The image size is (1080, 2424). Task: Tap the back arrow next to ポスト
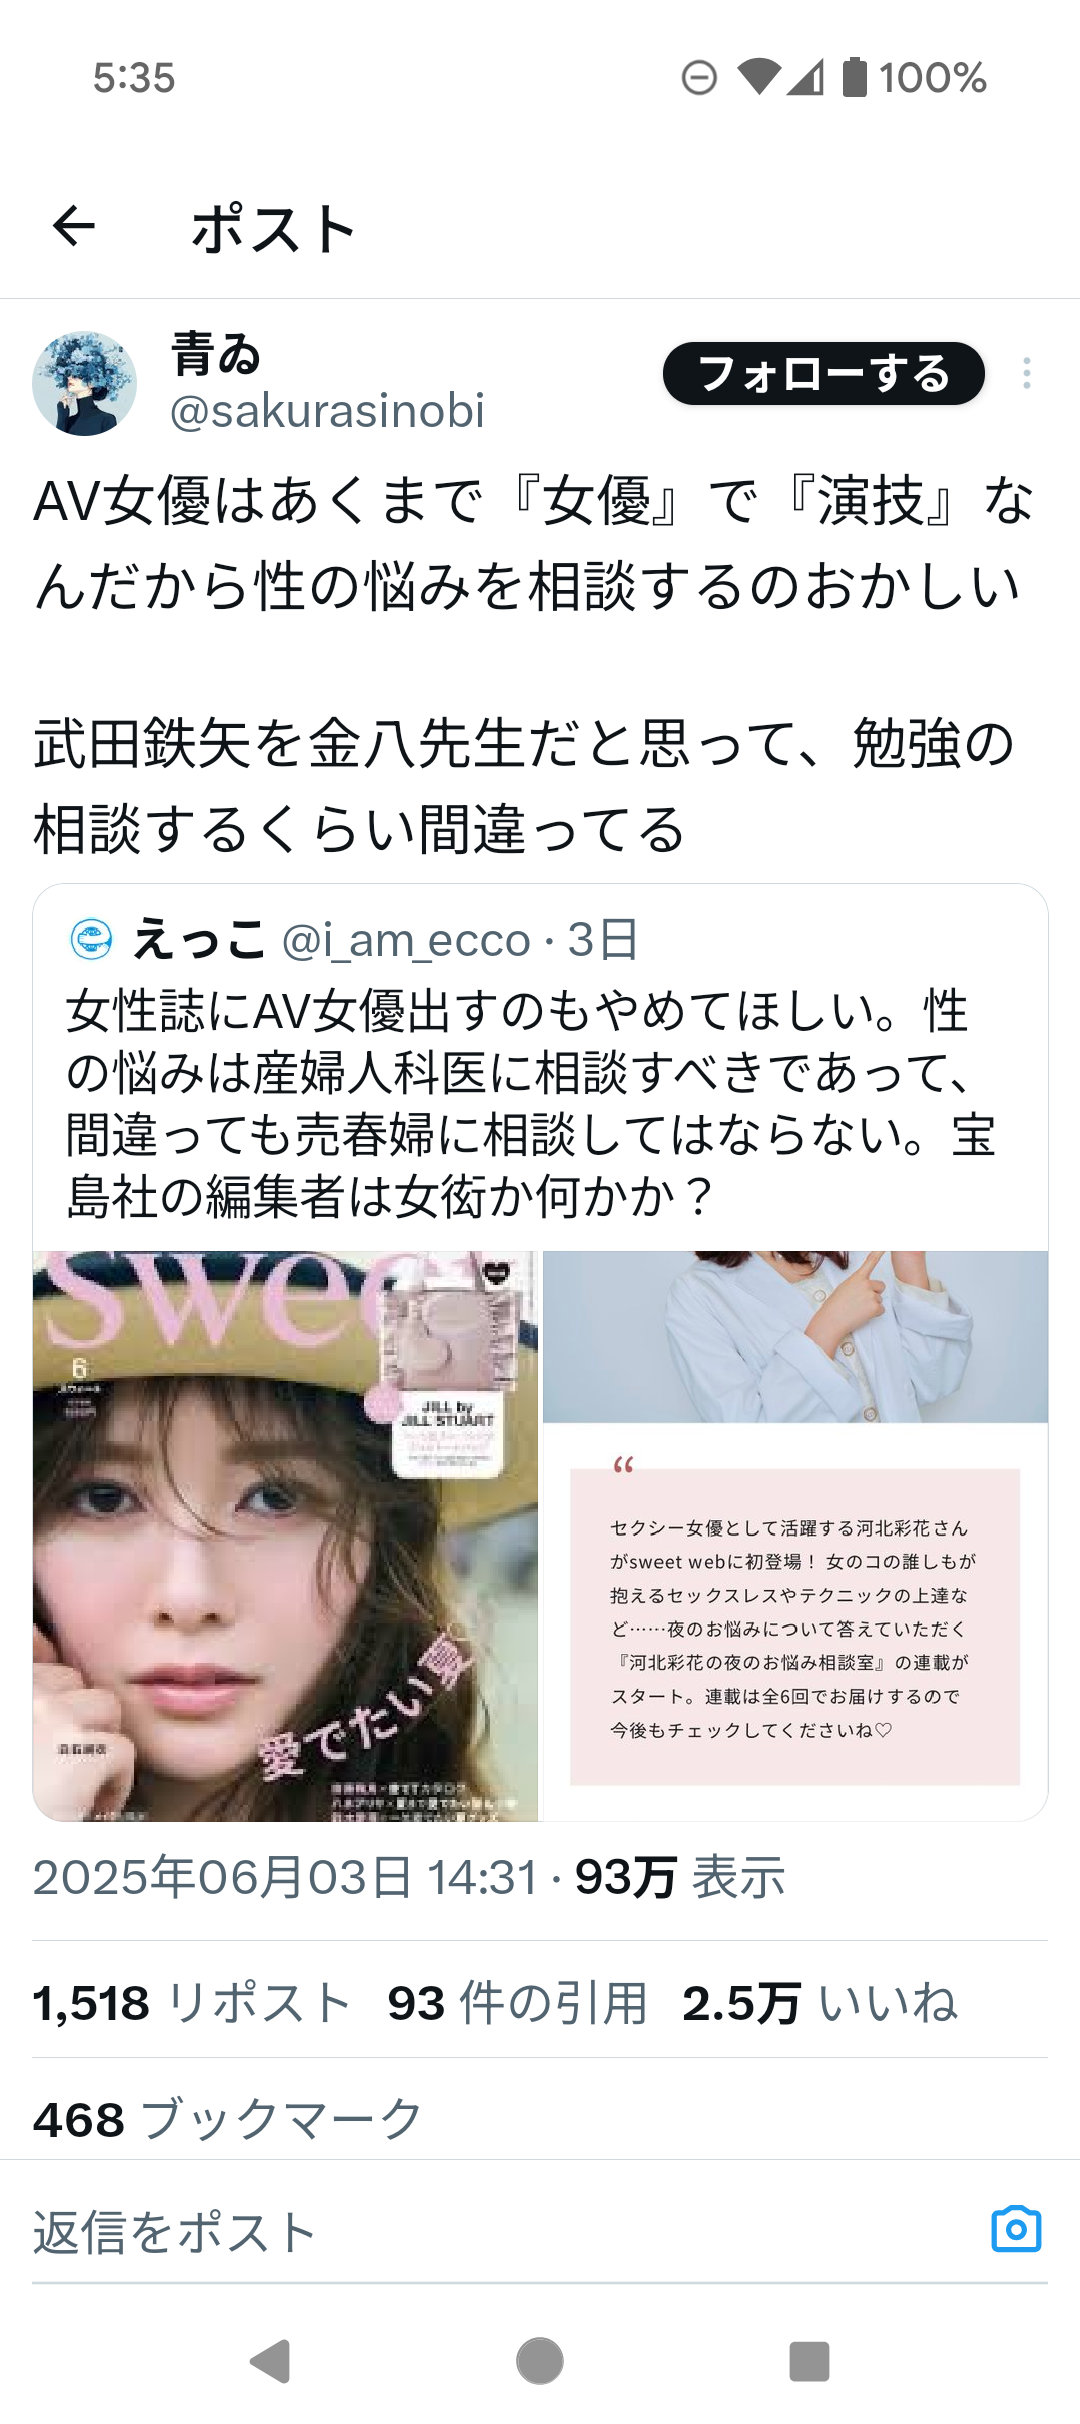click(74, 227)
